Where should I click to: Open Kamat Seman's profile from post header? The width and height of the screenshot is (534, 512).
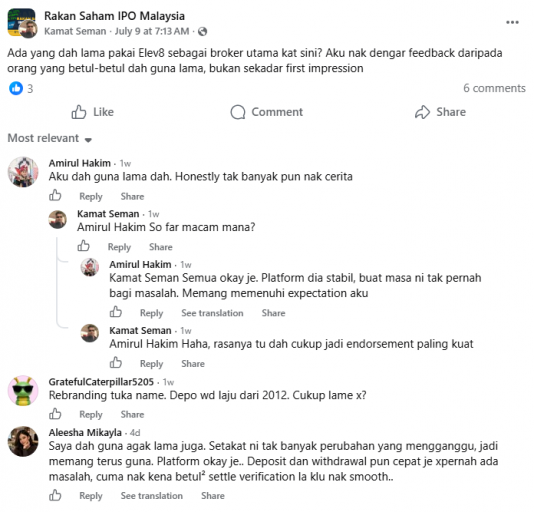[x=75, y=31]
